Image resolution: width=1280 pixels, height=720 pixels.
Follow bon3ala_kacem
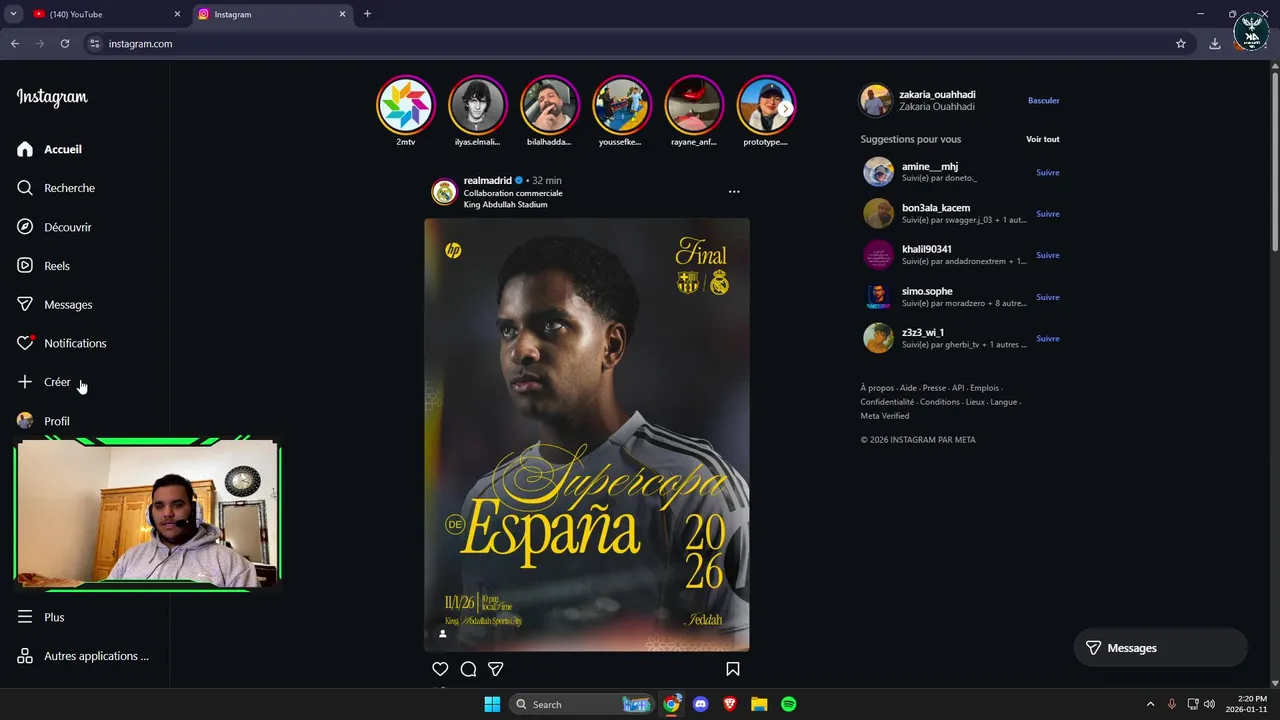point(1047,214)
